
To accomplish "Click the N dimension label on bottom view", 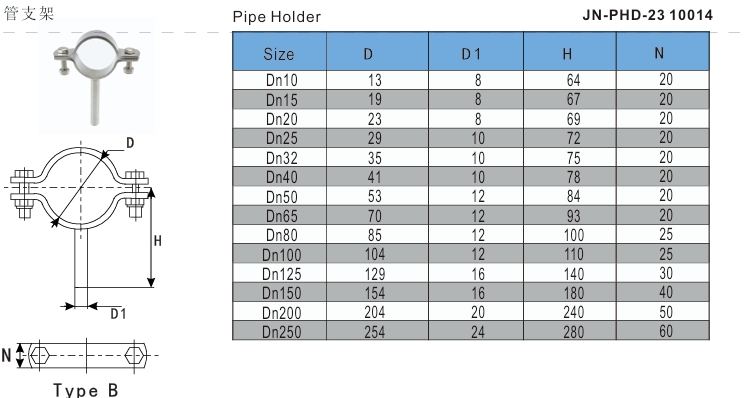I will point(6,355).
